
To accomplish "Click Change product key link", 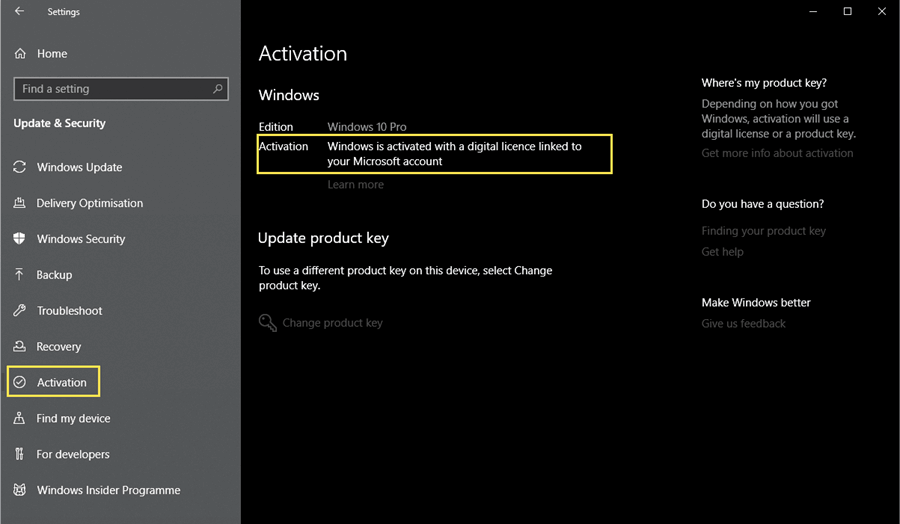I will click(332, 323).
